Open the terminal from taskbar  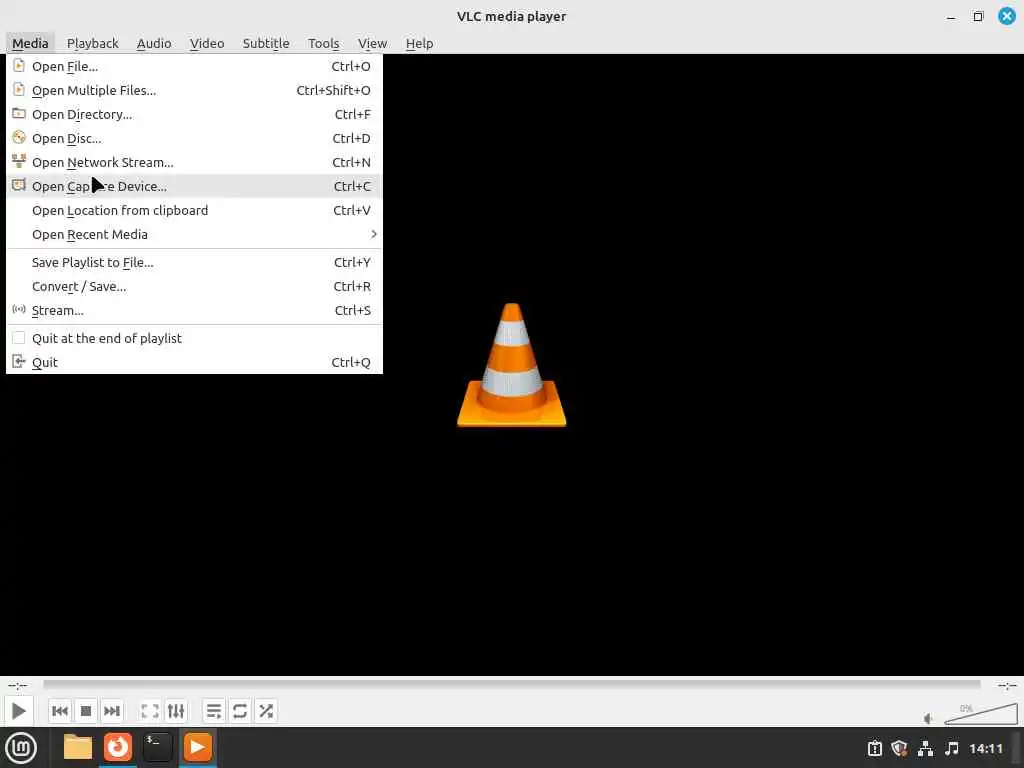(x=157, y=747)
